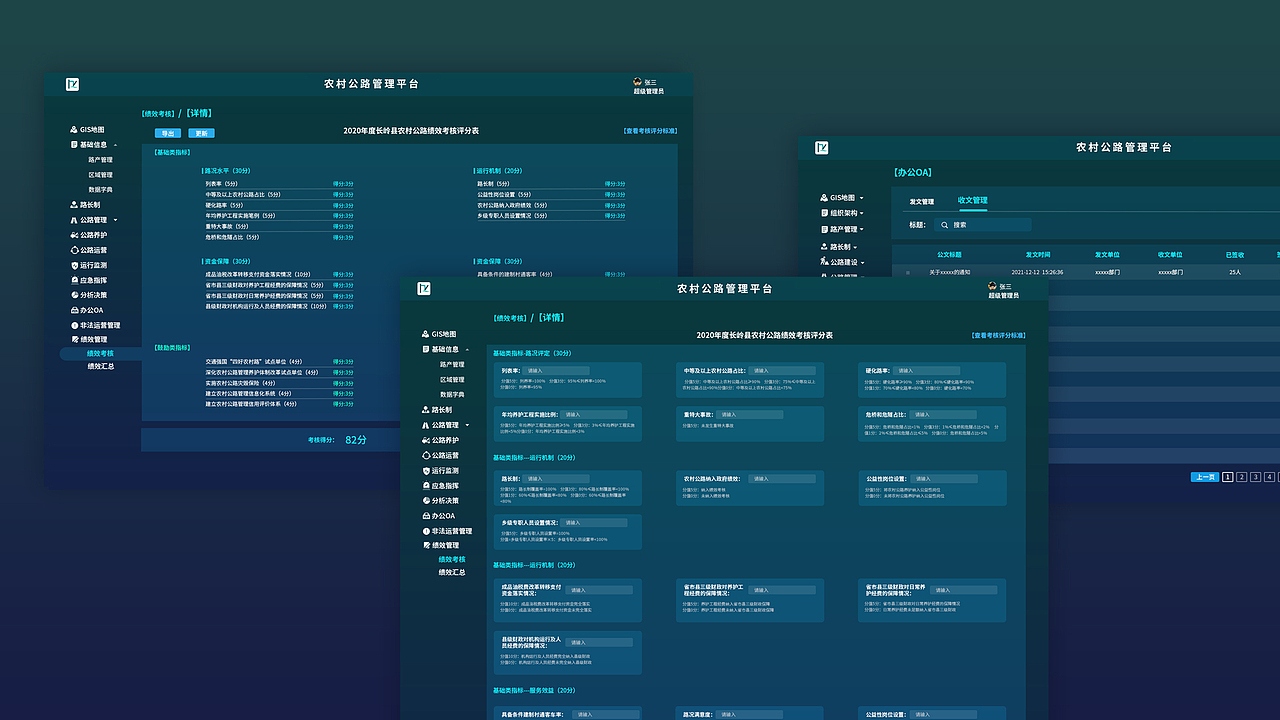Expand 公路管理 arrow in front window sidebar
This screenshot has height=720, width=1280.
pos(467,425)
